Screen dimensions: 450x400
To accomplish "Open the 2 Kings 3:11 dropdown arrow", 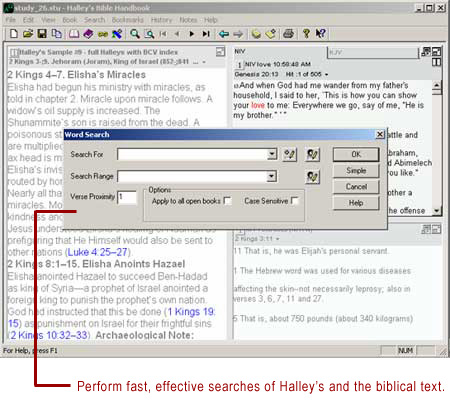I will (277, 239).
